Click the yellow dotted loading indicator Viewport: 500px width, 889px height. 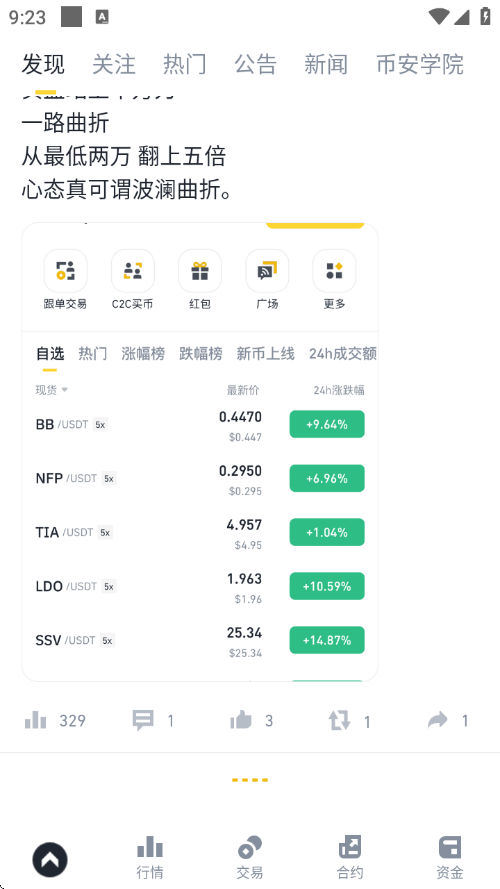250,780
